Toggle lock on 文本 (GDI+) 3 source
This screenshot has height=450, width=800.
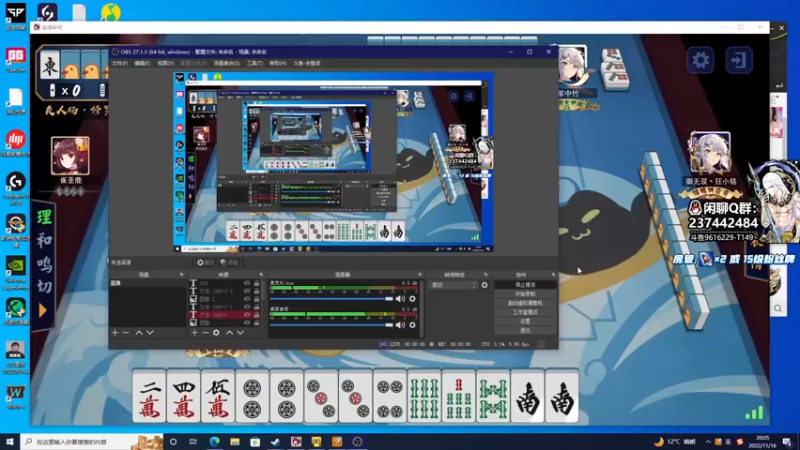pos(256,291)
